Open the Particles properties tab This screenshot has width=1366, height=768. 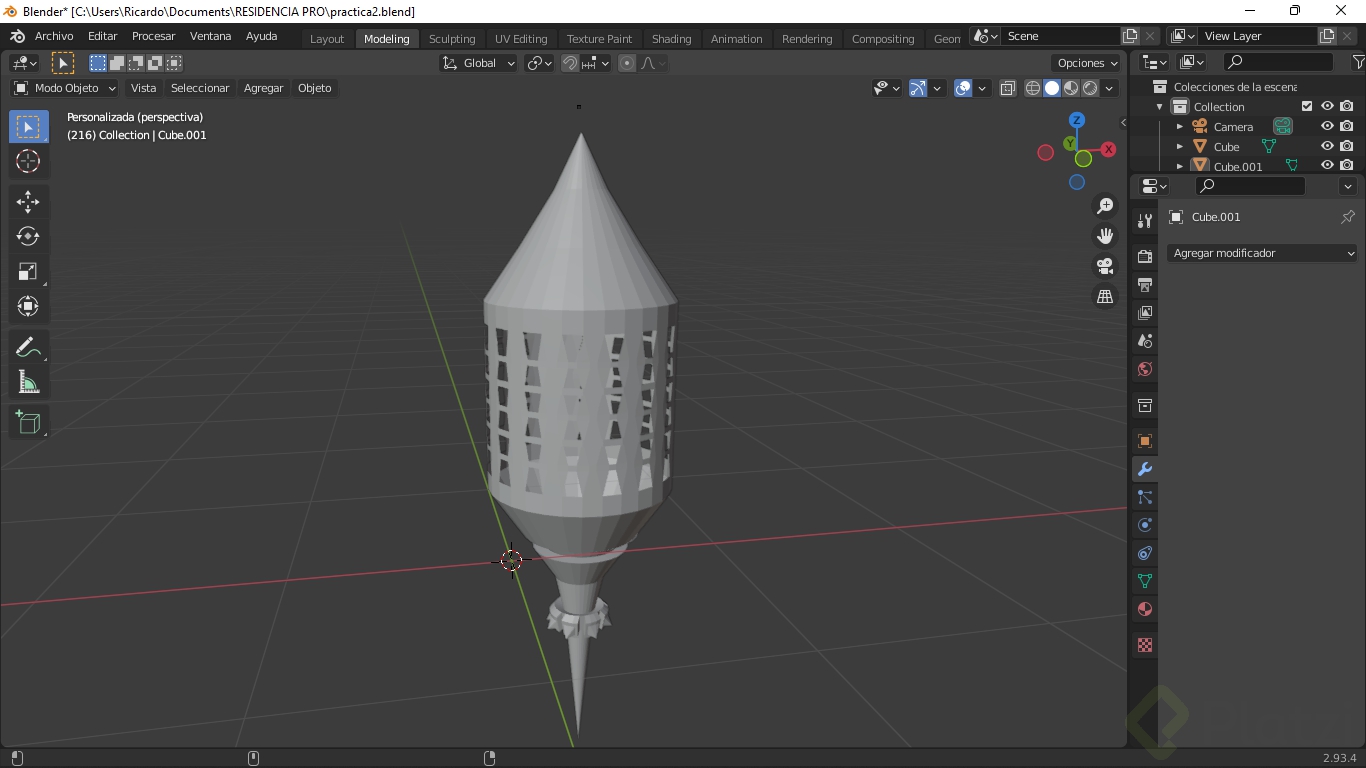pos(1145,497)
